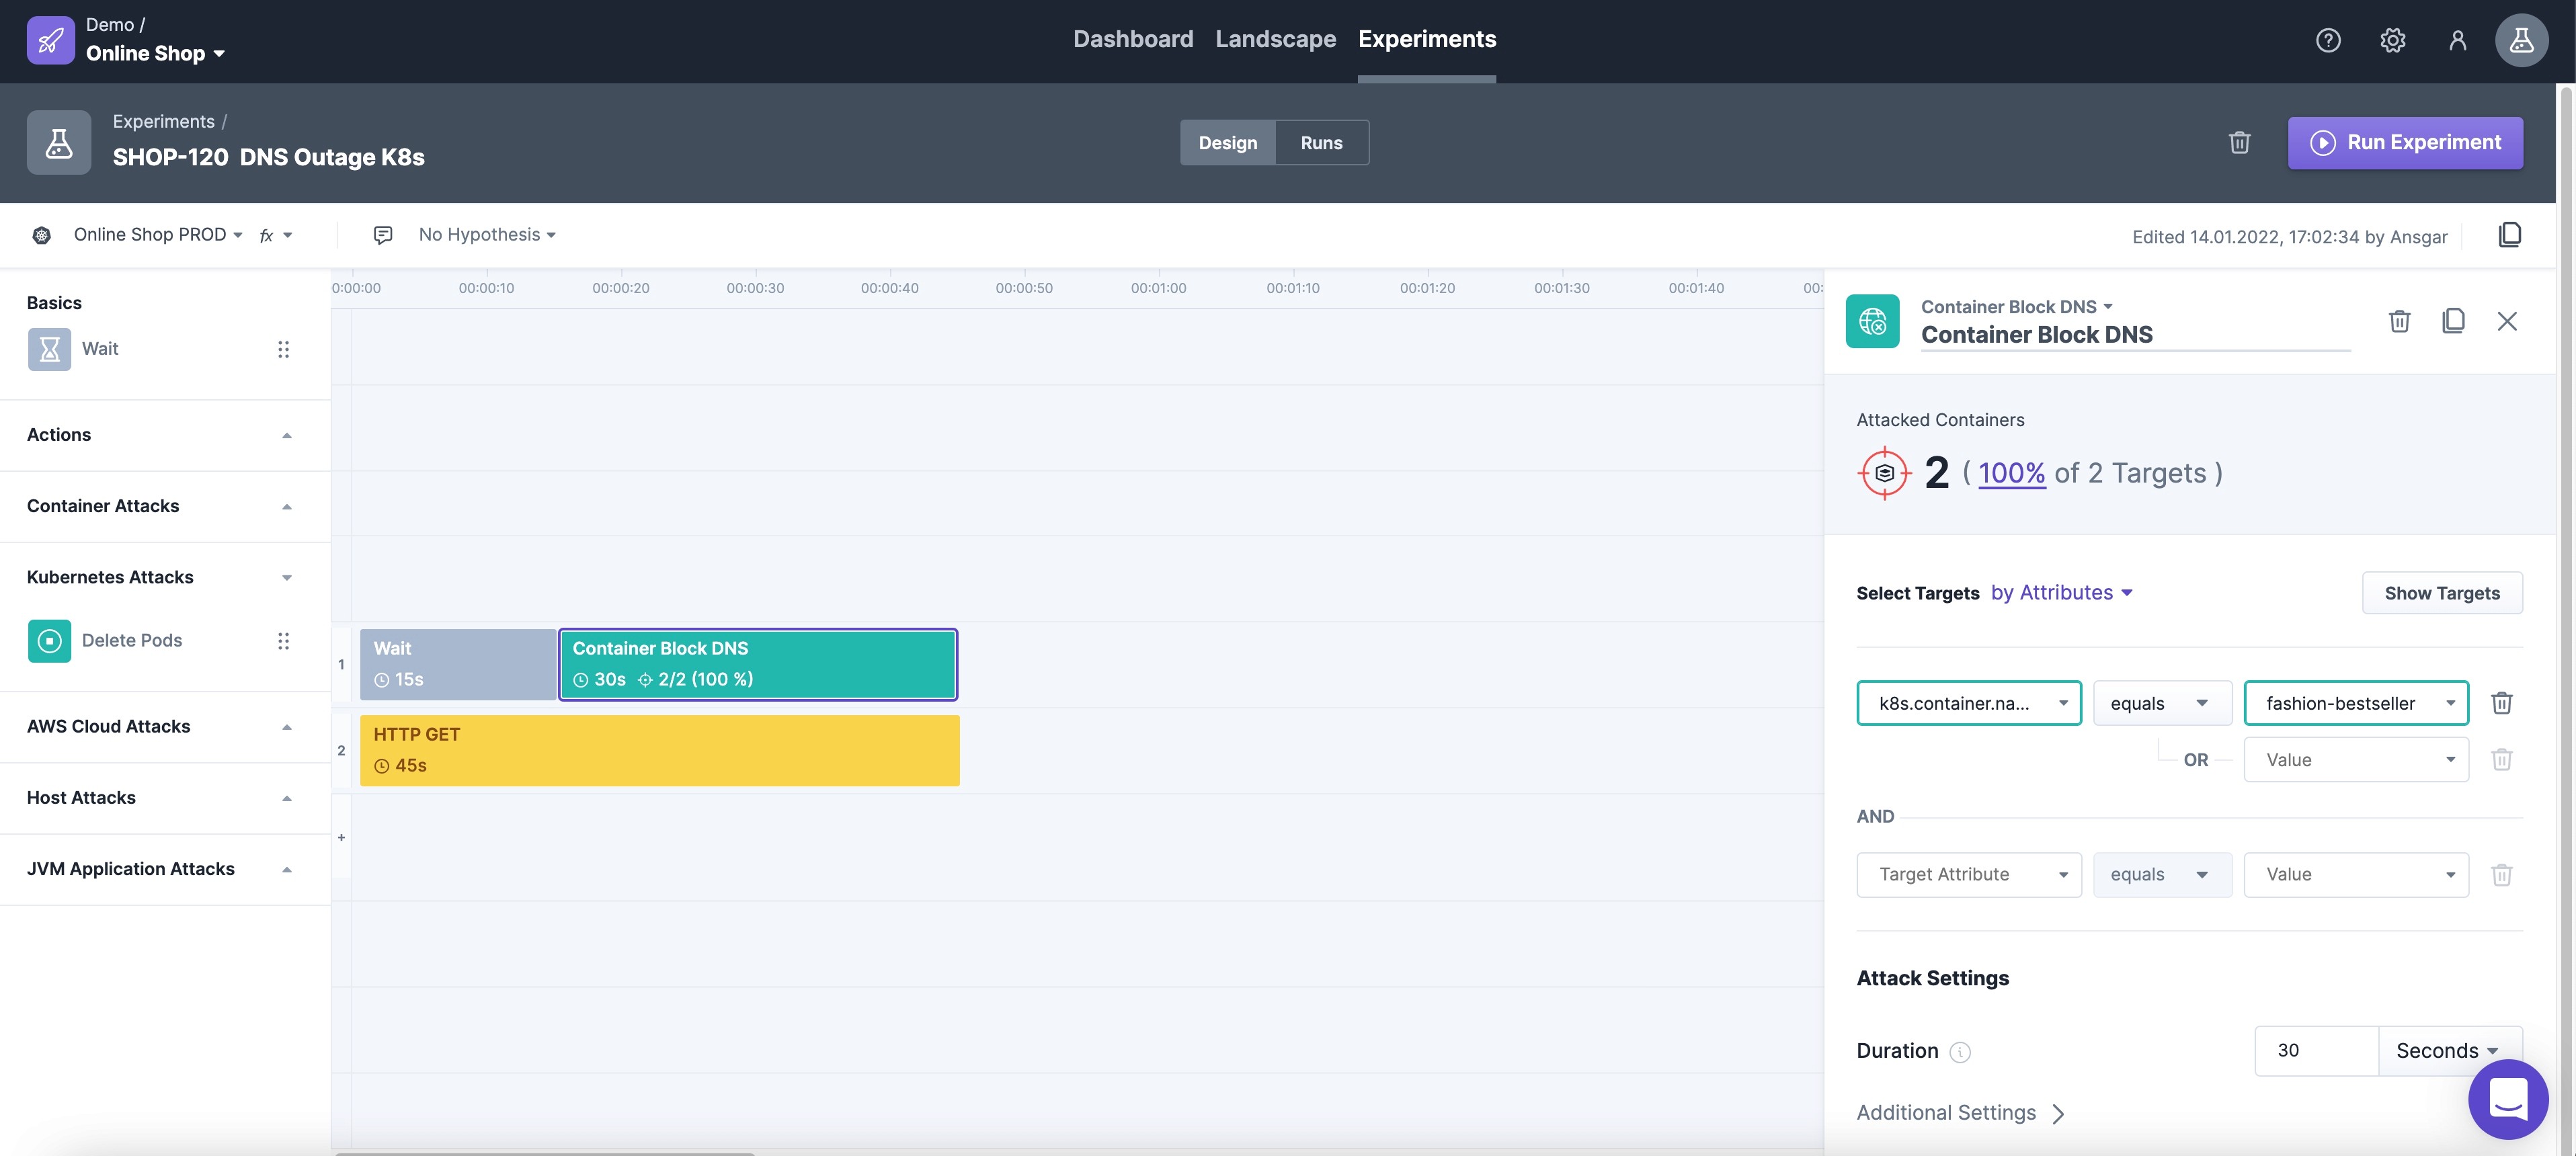The height and width of the screenshot is (1156, 2576).
Task: Select the Design view toggle
Action: 1227,143
